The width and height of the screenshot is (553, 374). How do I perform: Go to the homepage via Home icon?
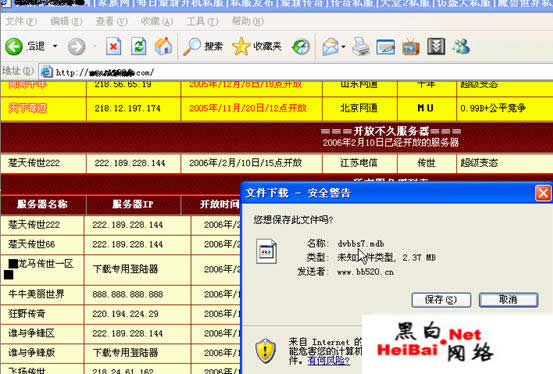pyautogui.click(x=163, y=46)
